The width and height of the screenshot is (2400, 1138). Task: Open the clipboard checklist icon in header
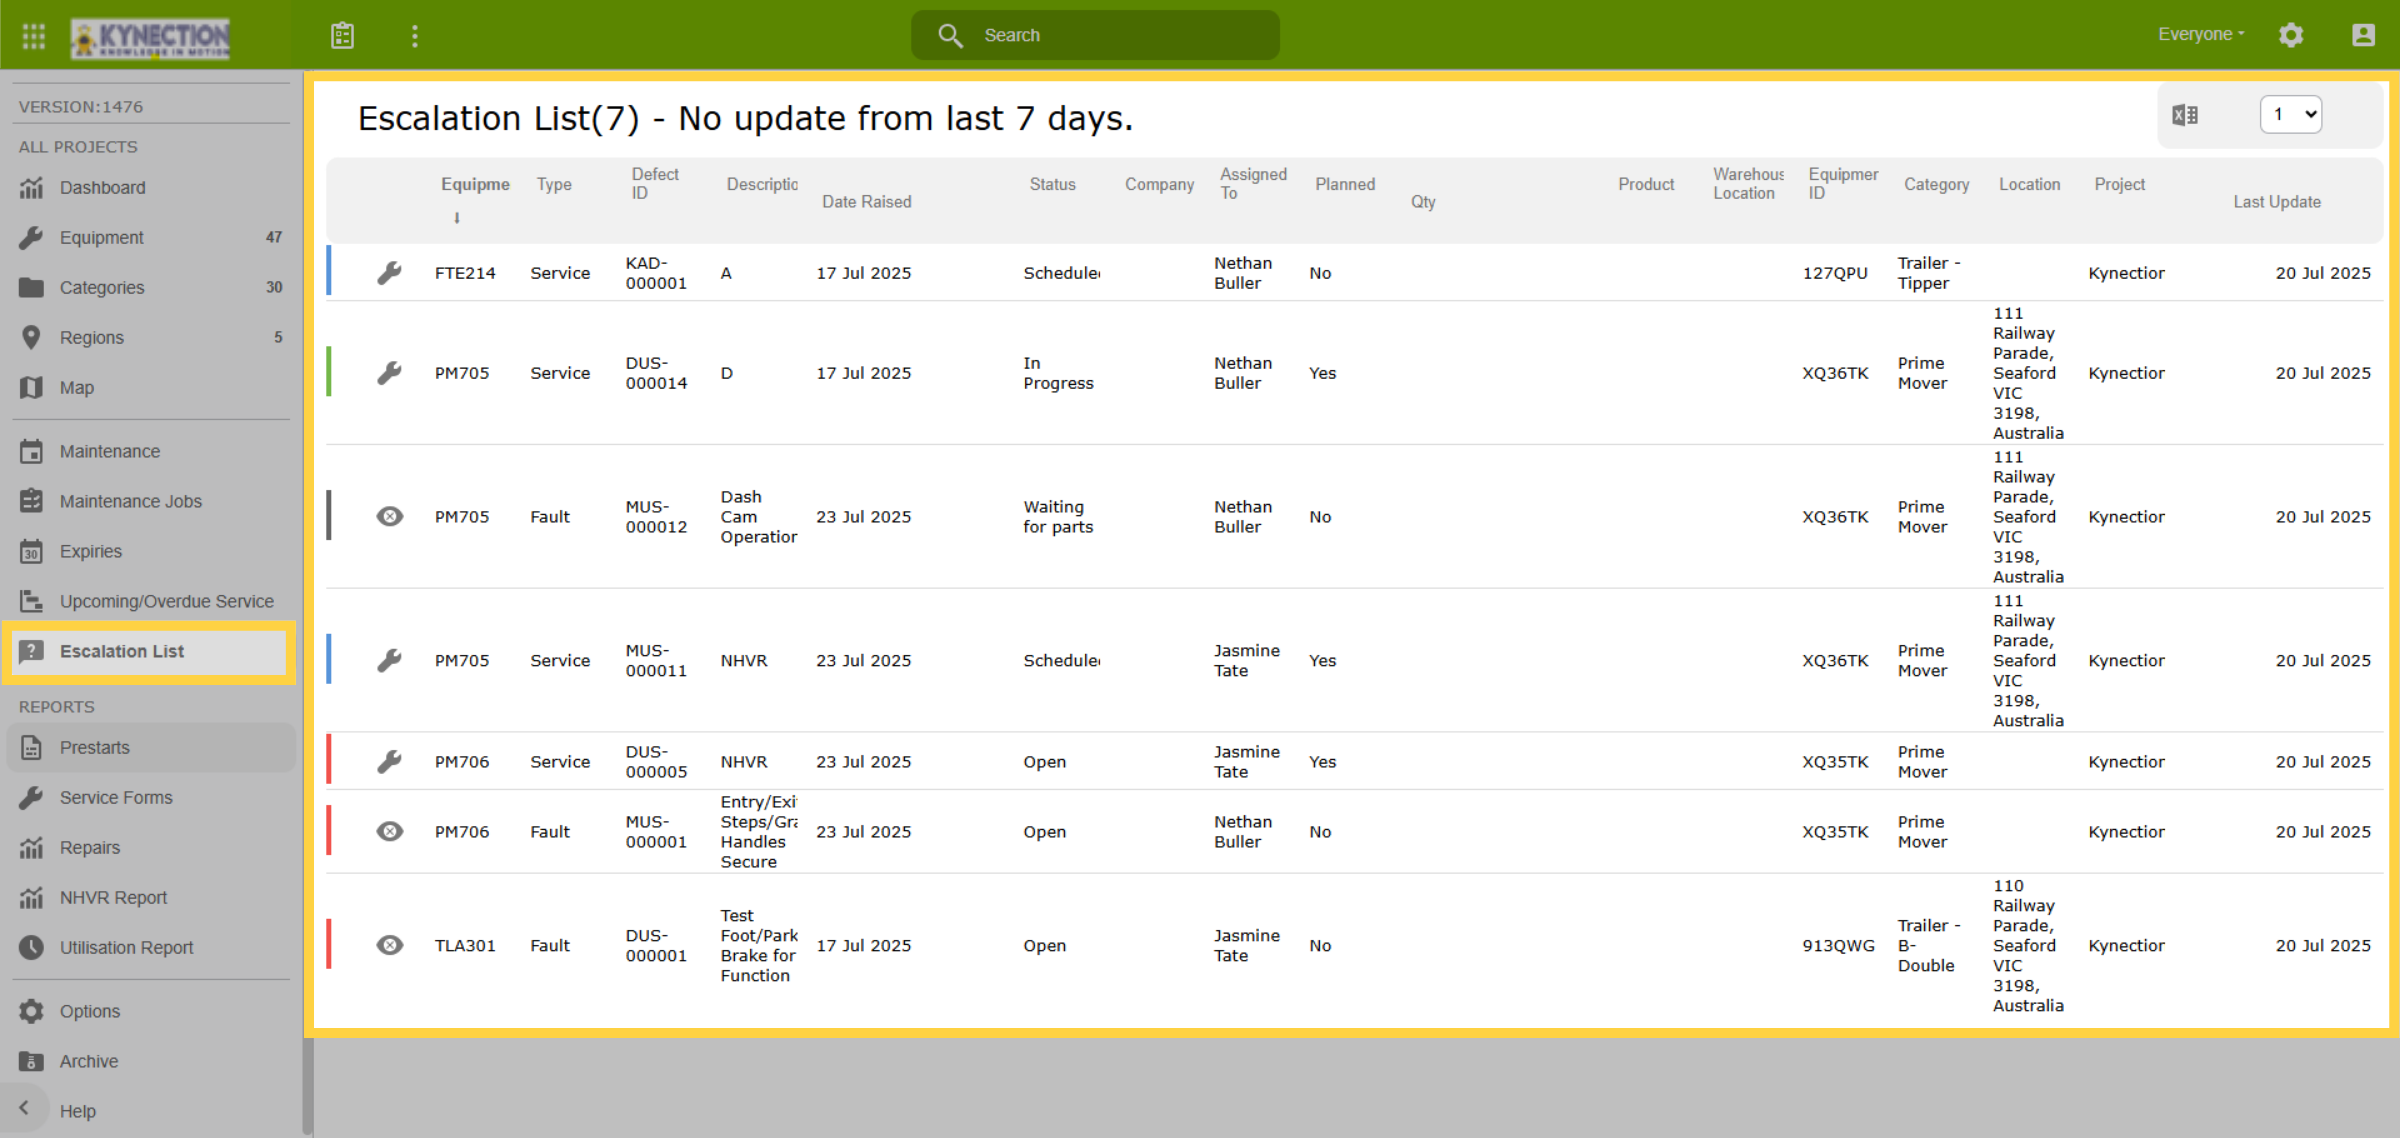coord(343,36)
